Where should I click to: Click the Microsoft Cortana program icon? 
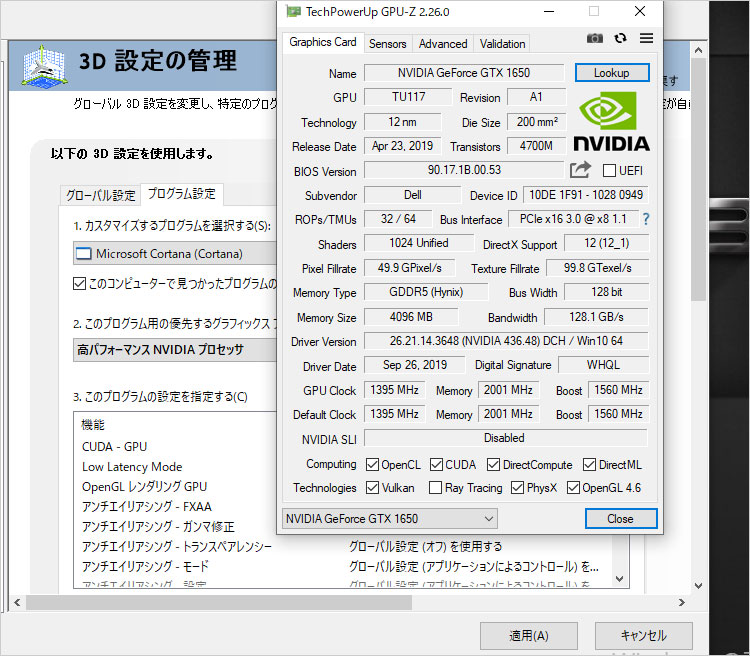pos(84,254)
